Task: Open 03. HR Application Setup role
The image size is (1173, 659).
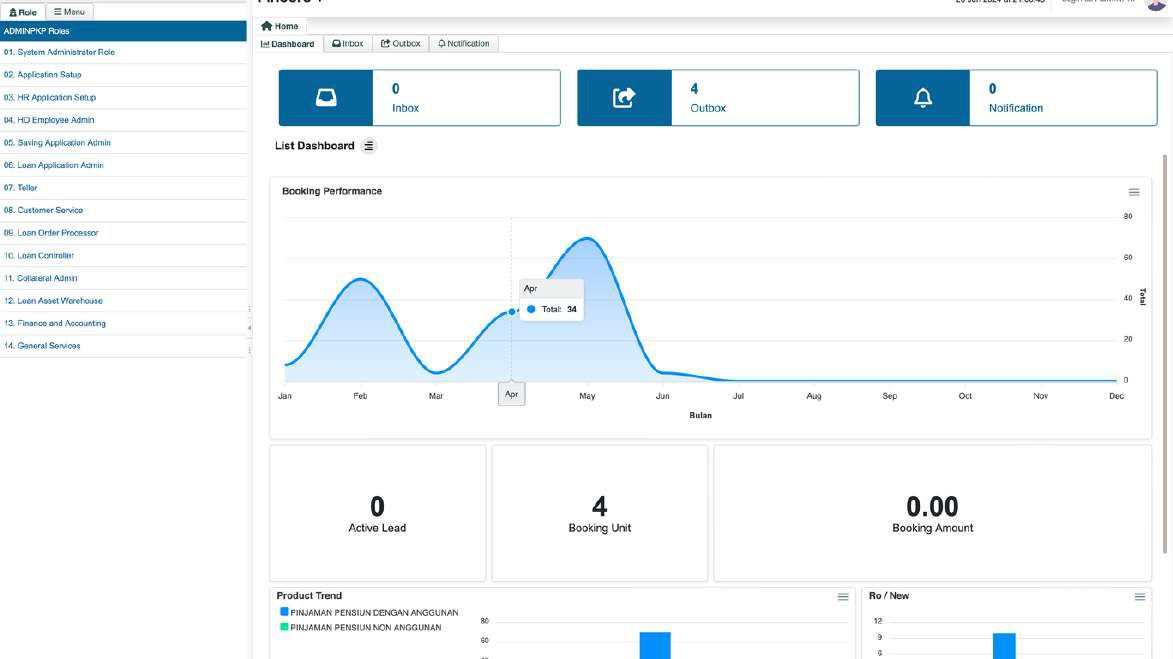Action: [x=123, y=97]
